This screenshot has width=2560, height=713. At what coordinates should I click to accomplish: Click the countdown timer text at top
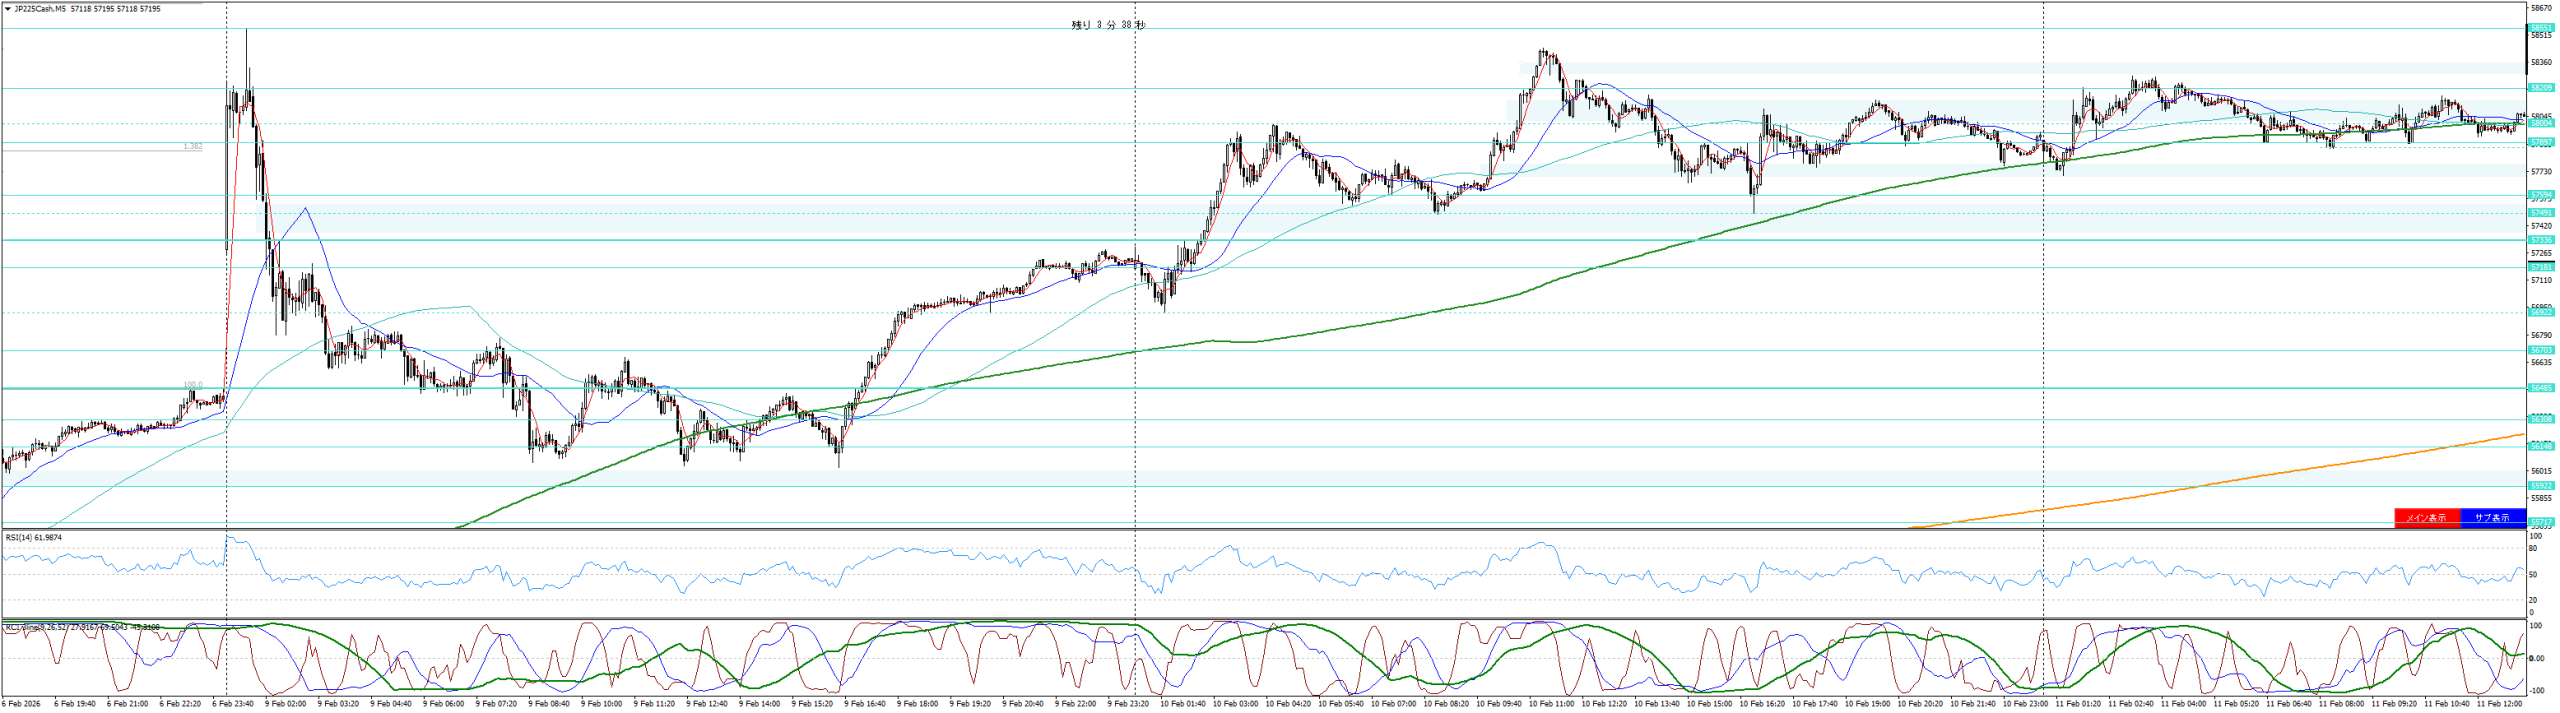pyautogui.click(x=1108, y=25)
